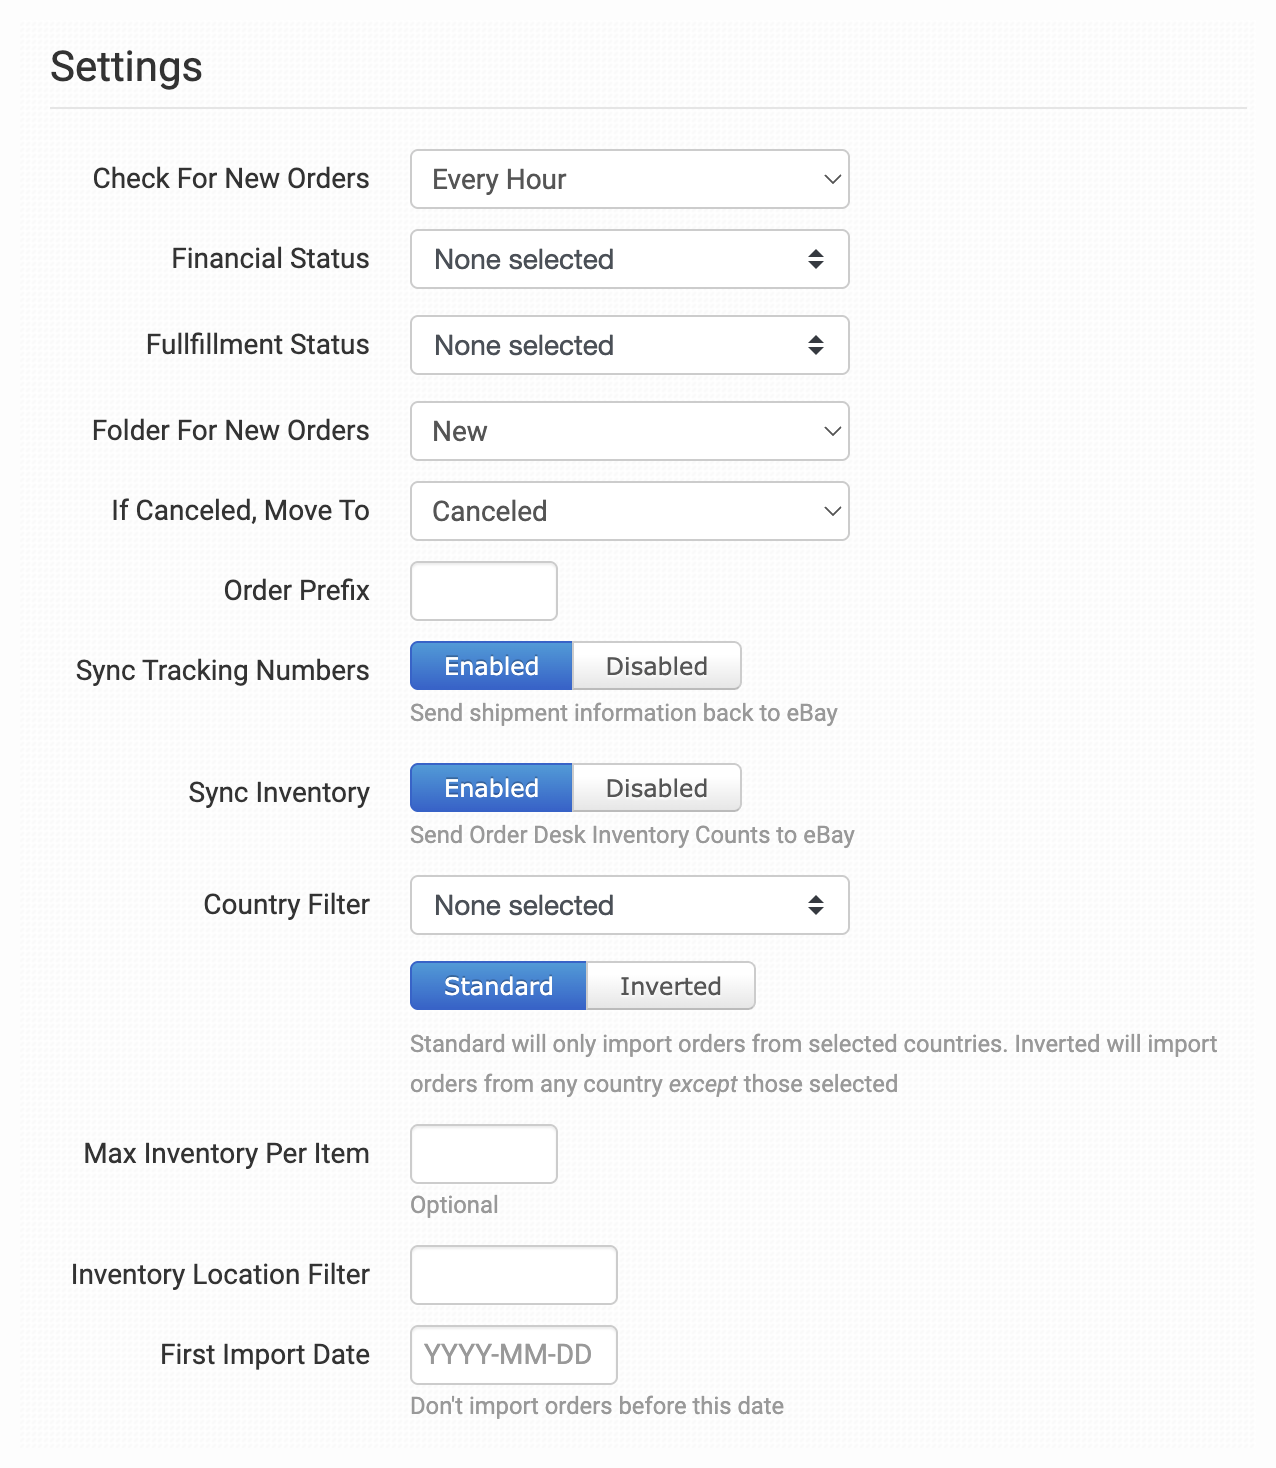Click the chevron beside Every Hour
This screenshot has width=1276, height=1468.
pyautogui.click(x=832, y=179)
